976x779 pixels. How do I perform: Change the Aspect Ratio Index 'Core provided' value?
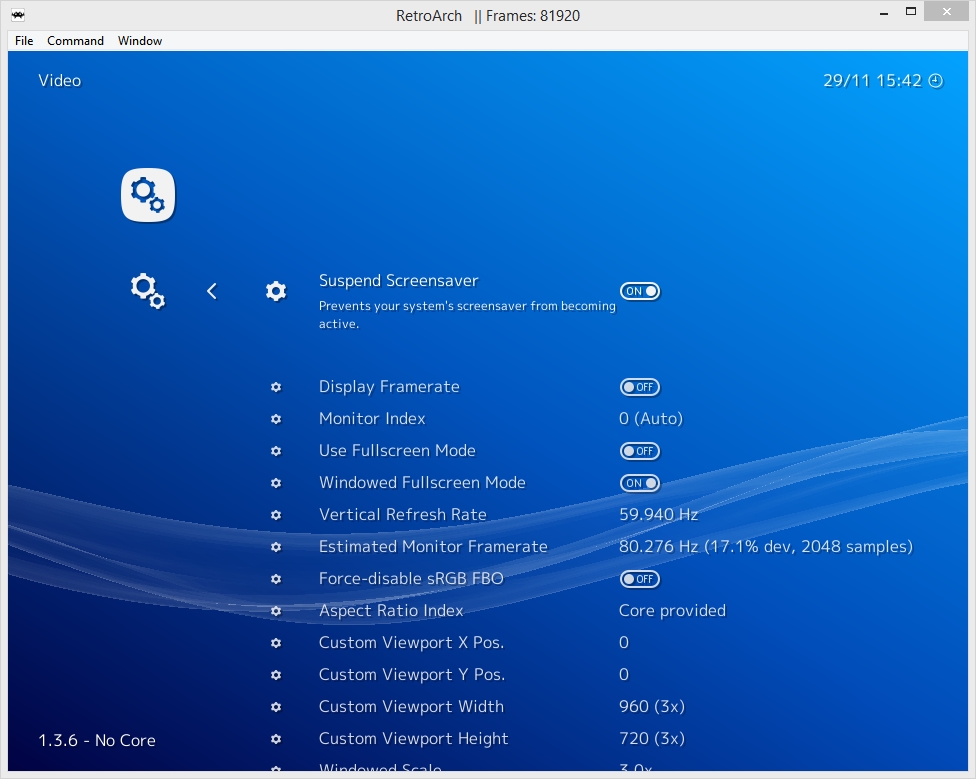[672, 610]
